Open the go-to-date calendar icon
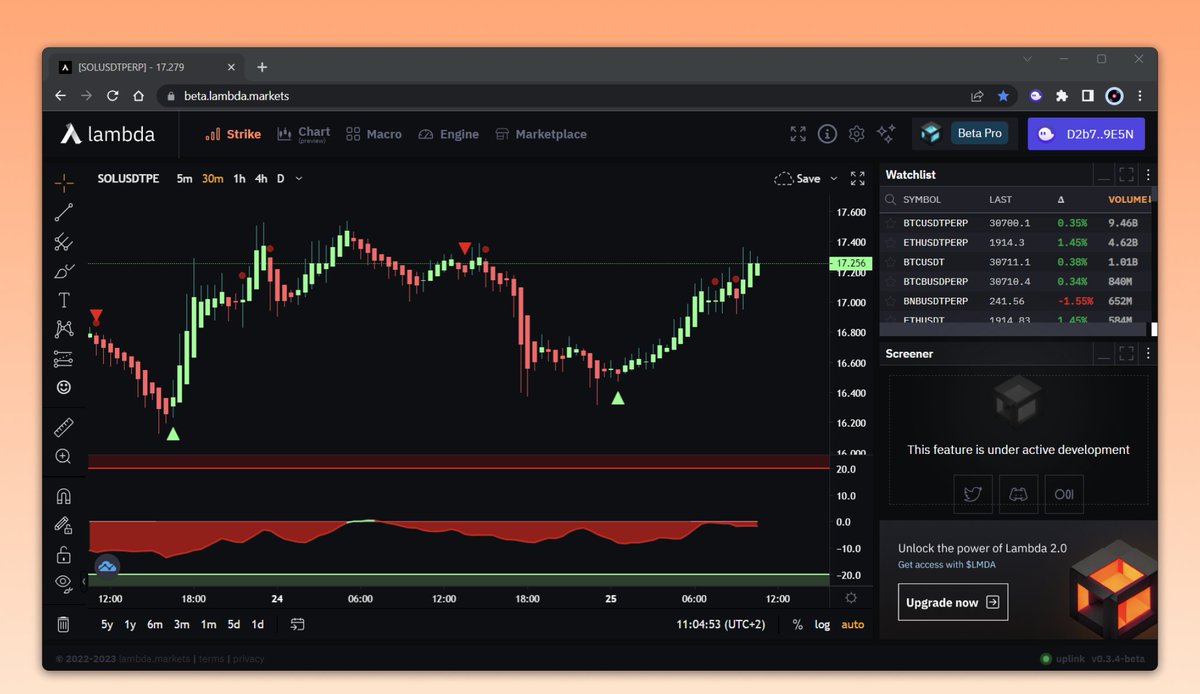 (x=298, y=624)
